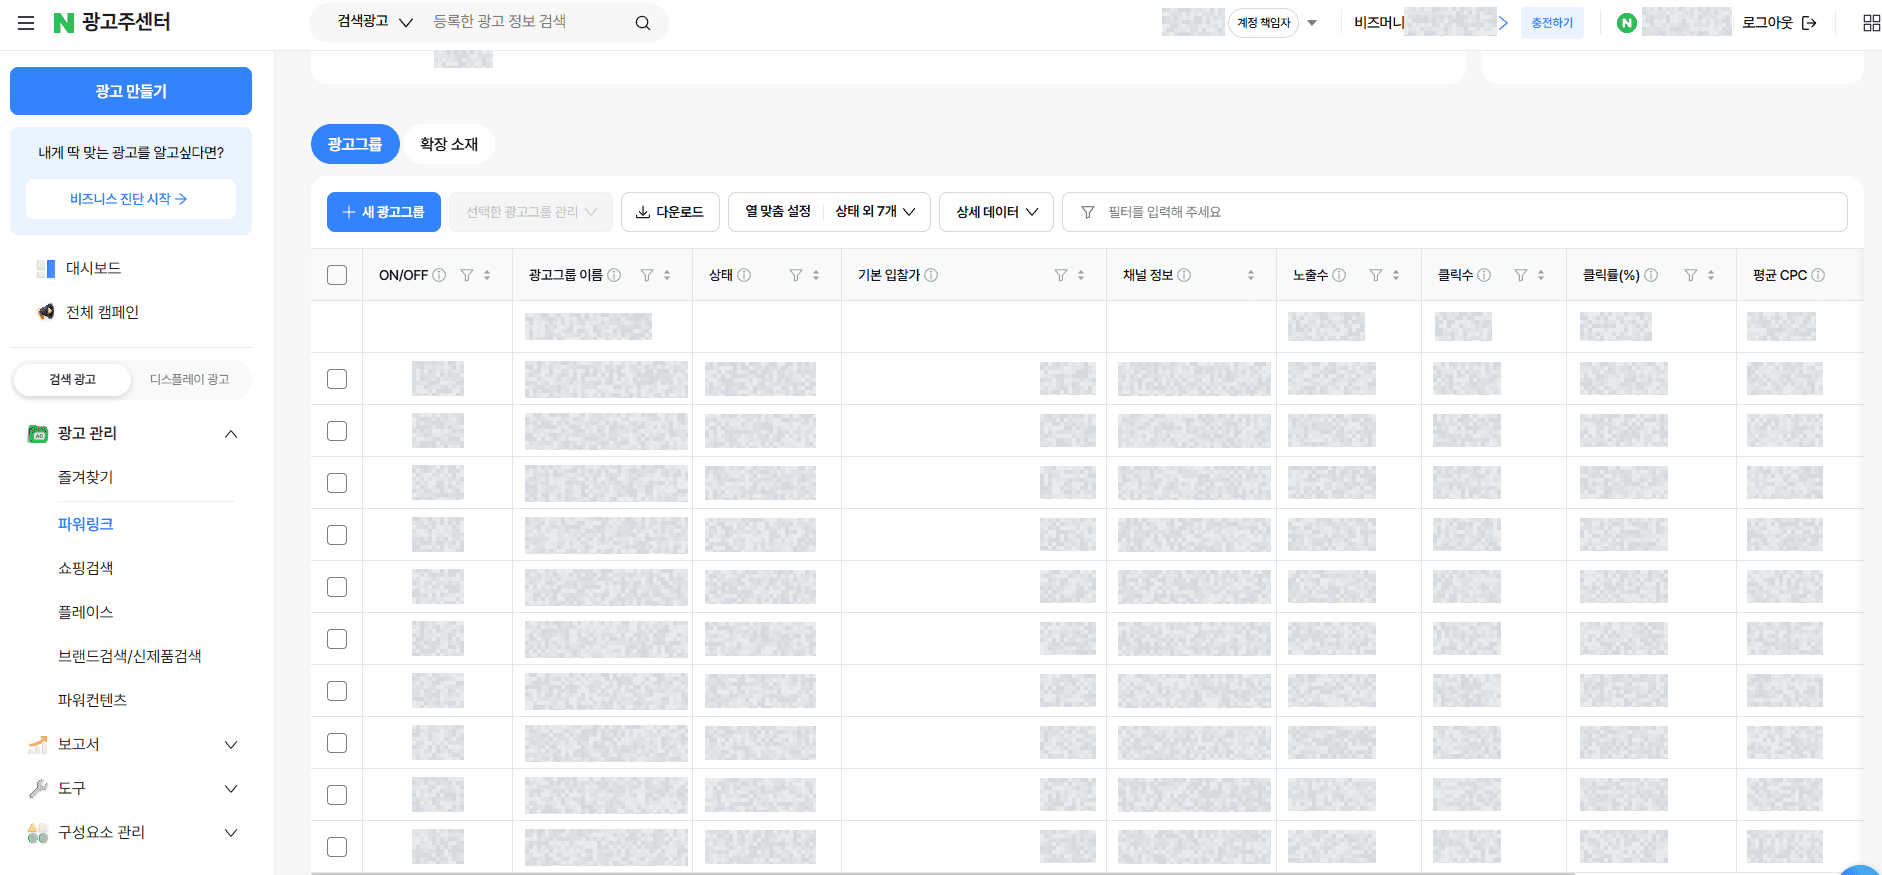Viewport: 1882px width, 875px height.
Task: Click the 보고서 chart icon
Action: tap(38, 744)
